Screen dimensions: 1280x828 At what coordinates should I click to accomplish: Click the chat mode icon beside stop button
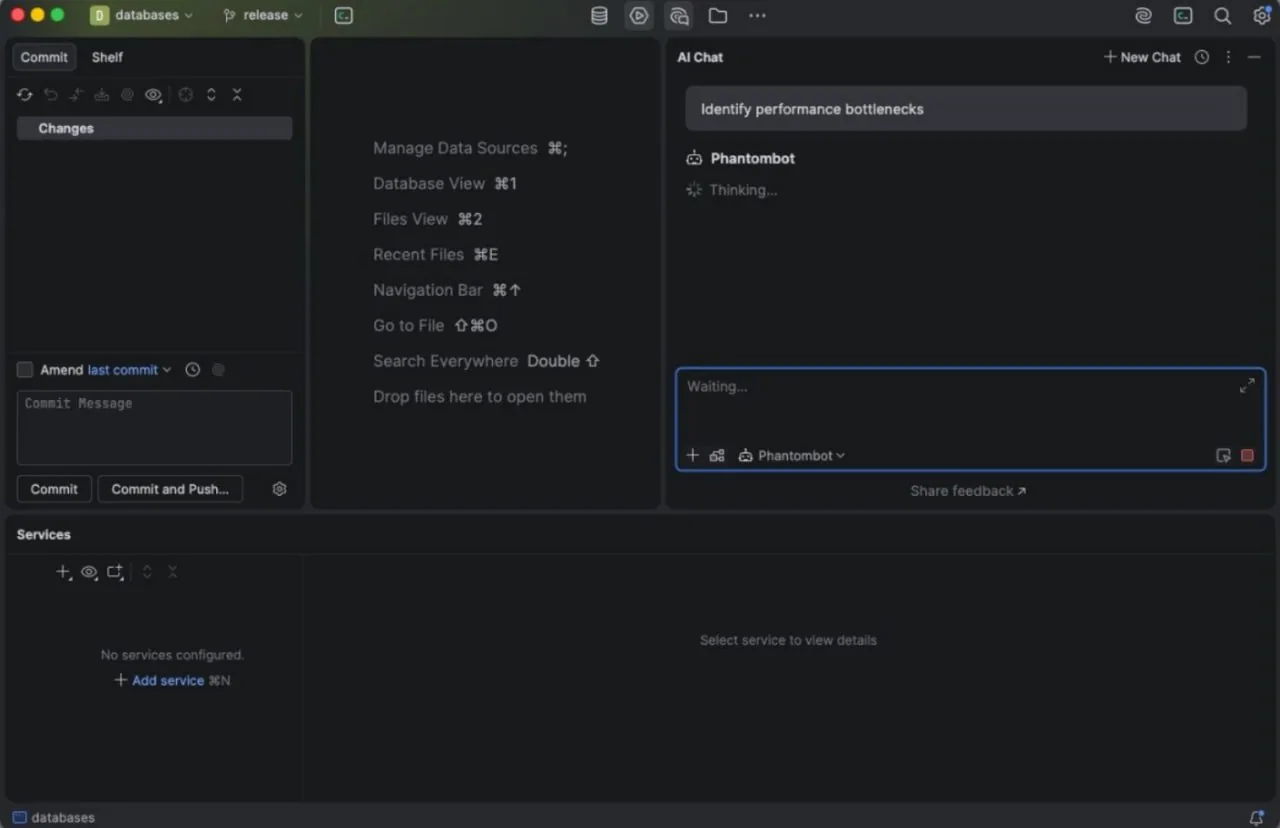[1223, 455]
